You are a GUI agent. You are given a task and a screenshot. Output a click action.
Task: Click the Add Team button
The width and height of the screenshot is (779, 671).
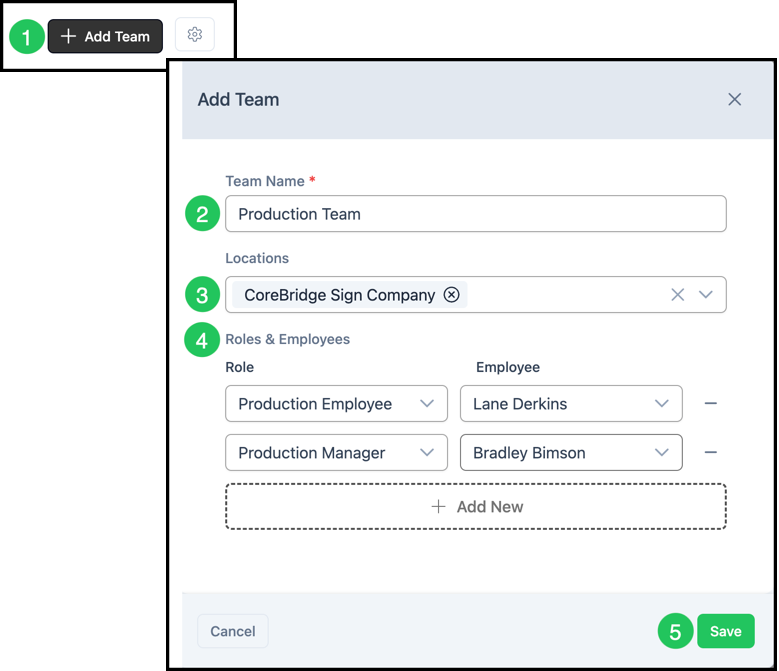coord(105,36)
